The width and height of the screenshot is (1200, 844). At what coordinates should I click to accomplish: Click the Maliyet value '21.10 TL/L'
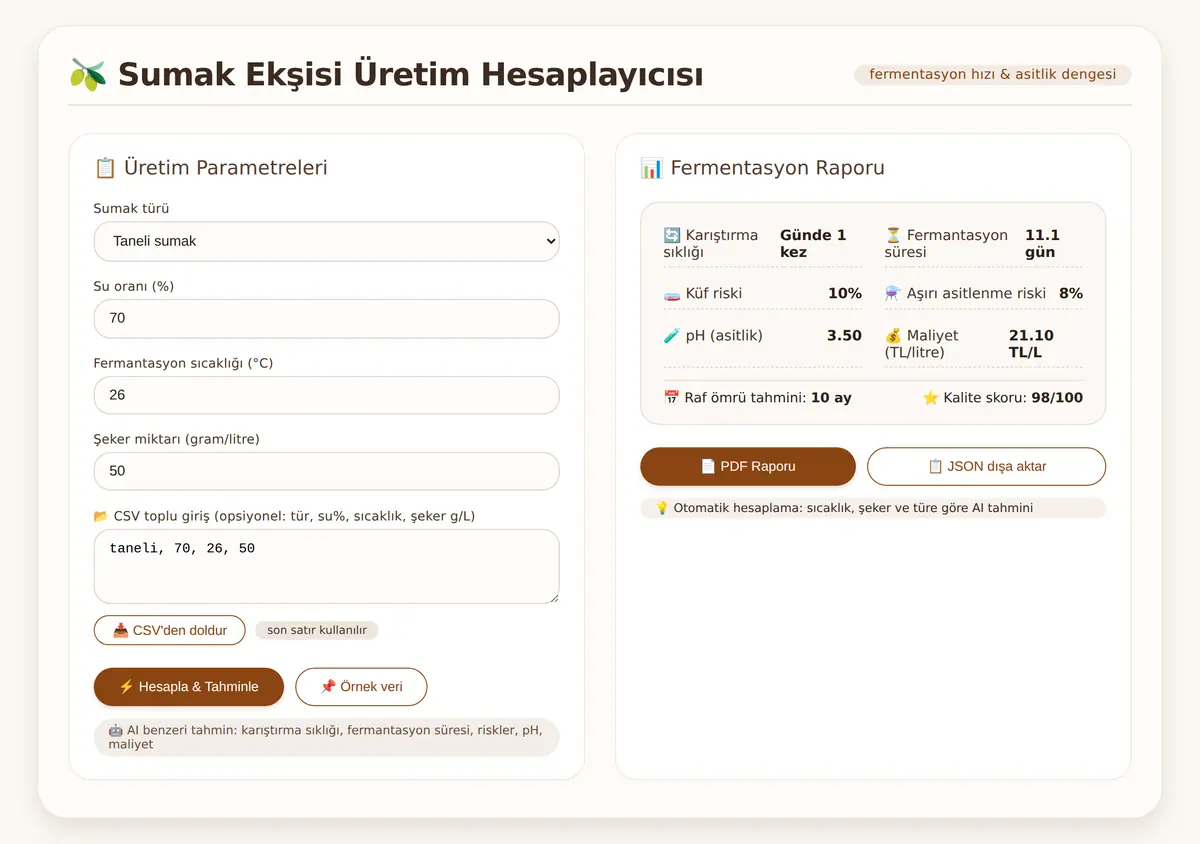[x=1032, y=344]
